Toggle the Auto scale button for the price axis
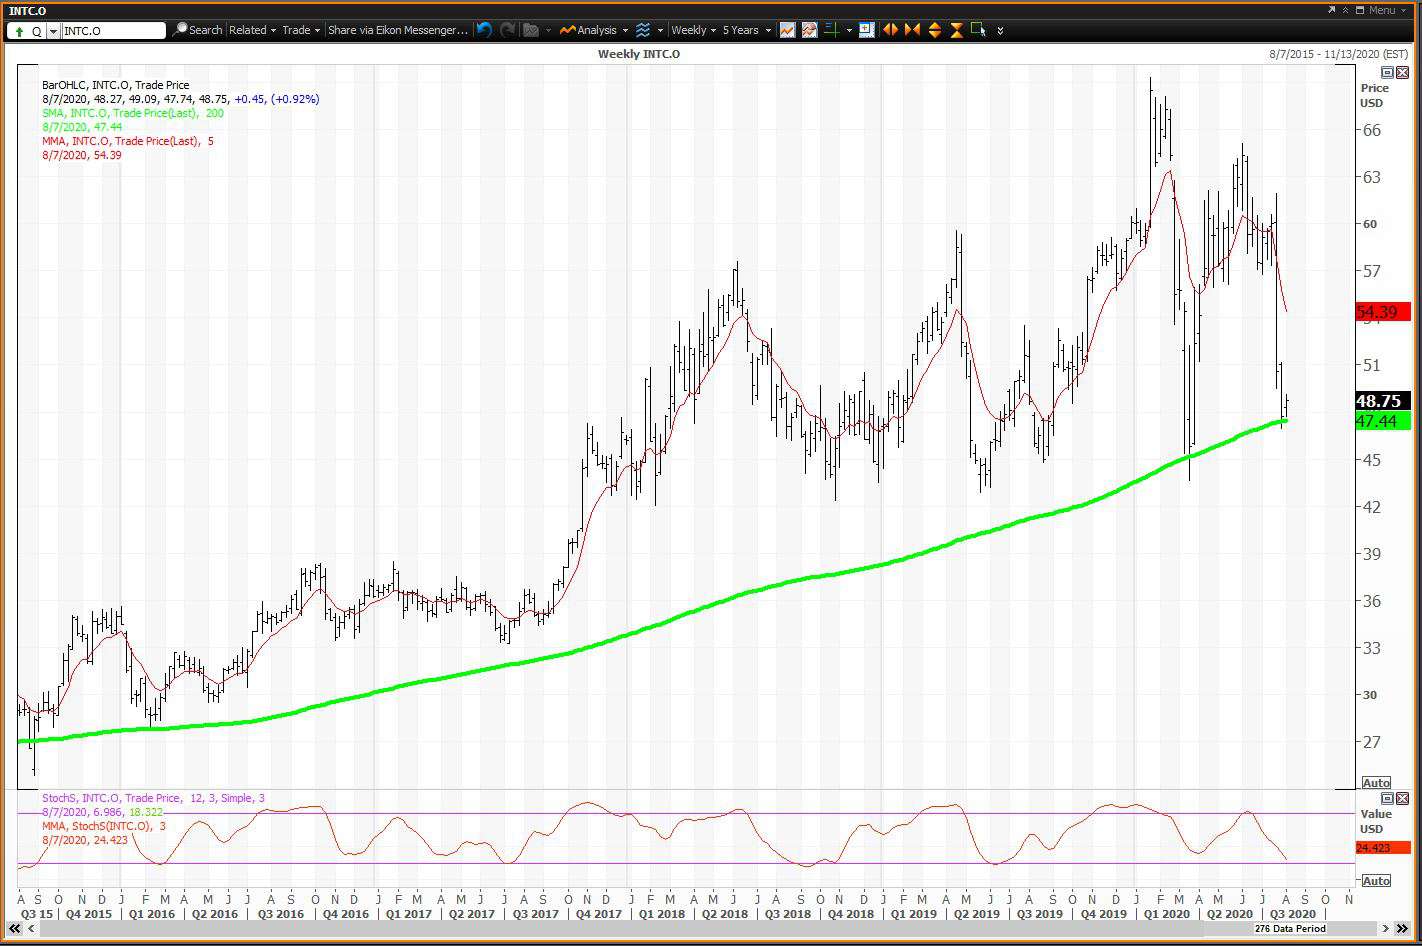This screenshot has height=946, width=1422. coord(1376,782)
